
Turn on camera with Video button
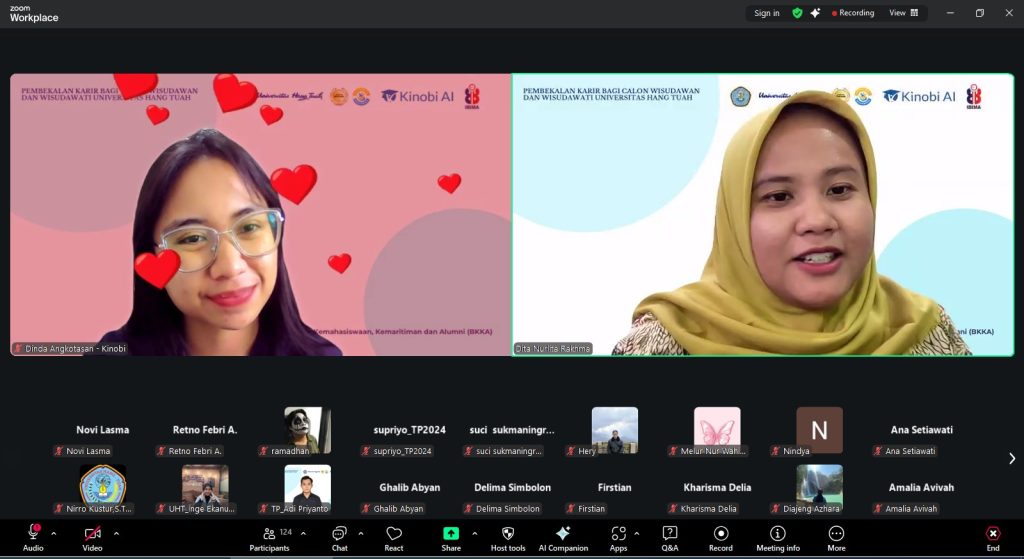[92, 537]
